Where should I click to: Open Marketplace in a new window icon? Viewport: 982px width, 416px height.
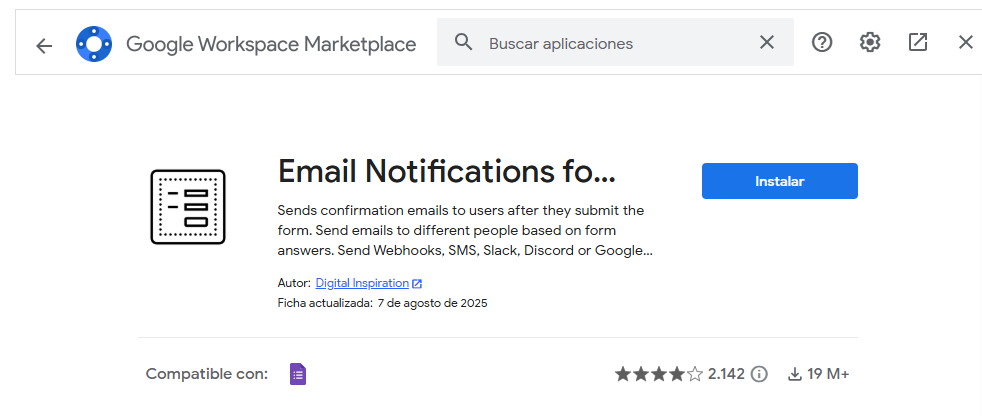point(917,43)
